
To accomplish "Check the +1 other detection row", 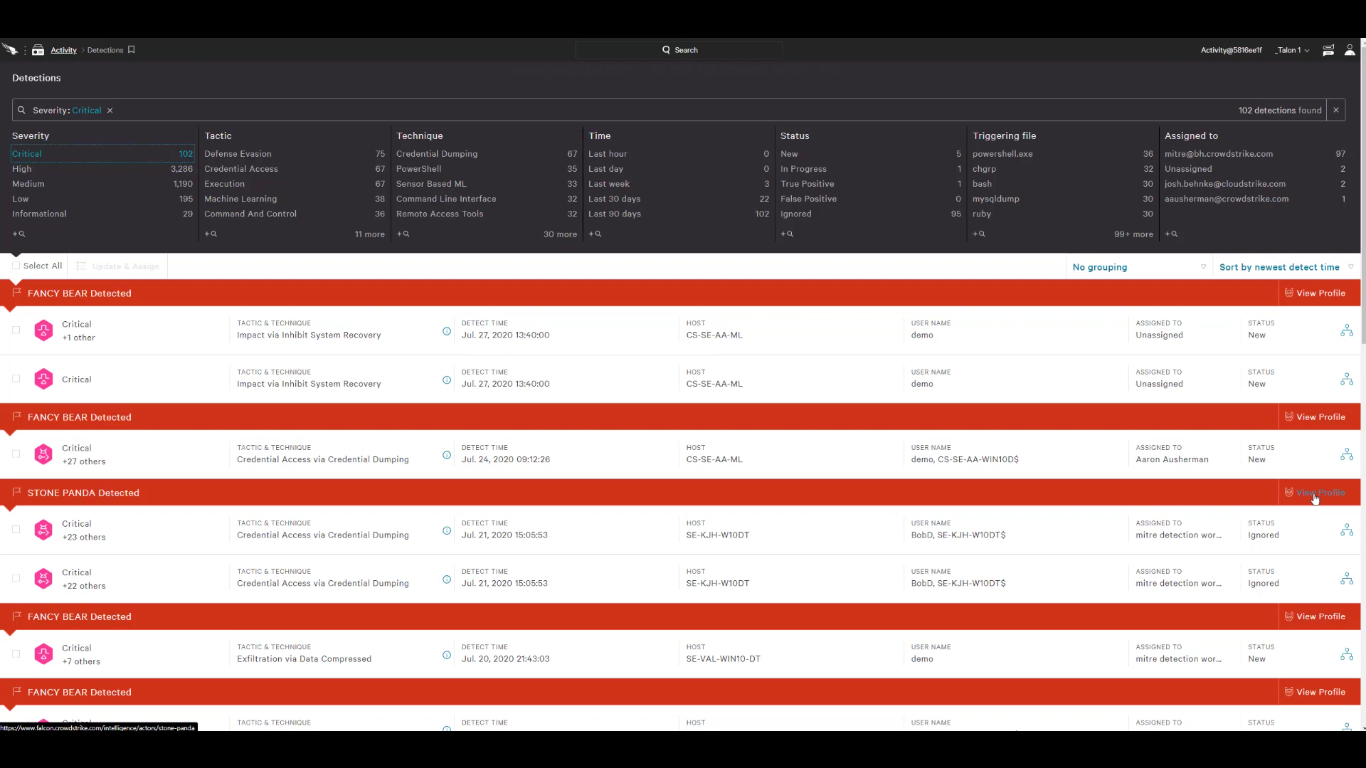I will (x=16, y=330).
